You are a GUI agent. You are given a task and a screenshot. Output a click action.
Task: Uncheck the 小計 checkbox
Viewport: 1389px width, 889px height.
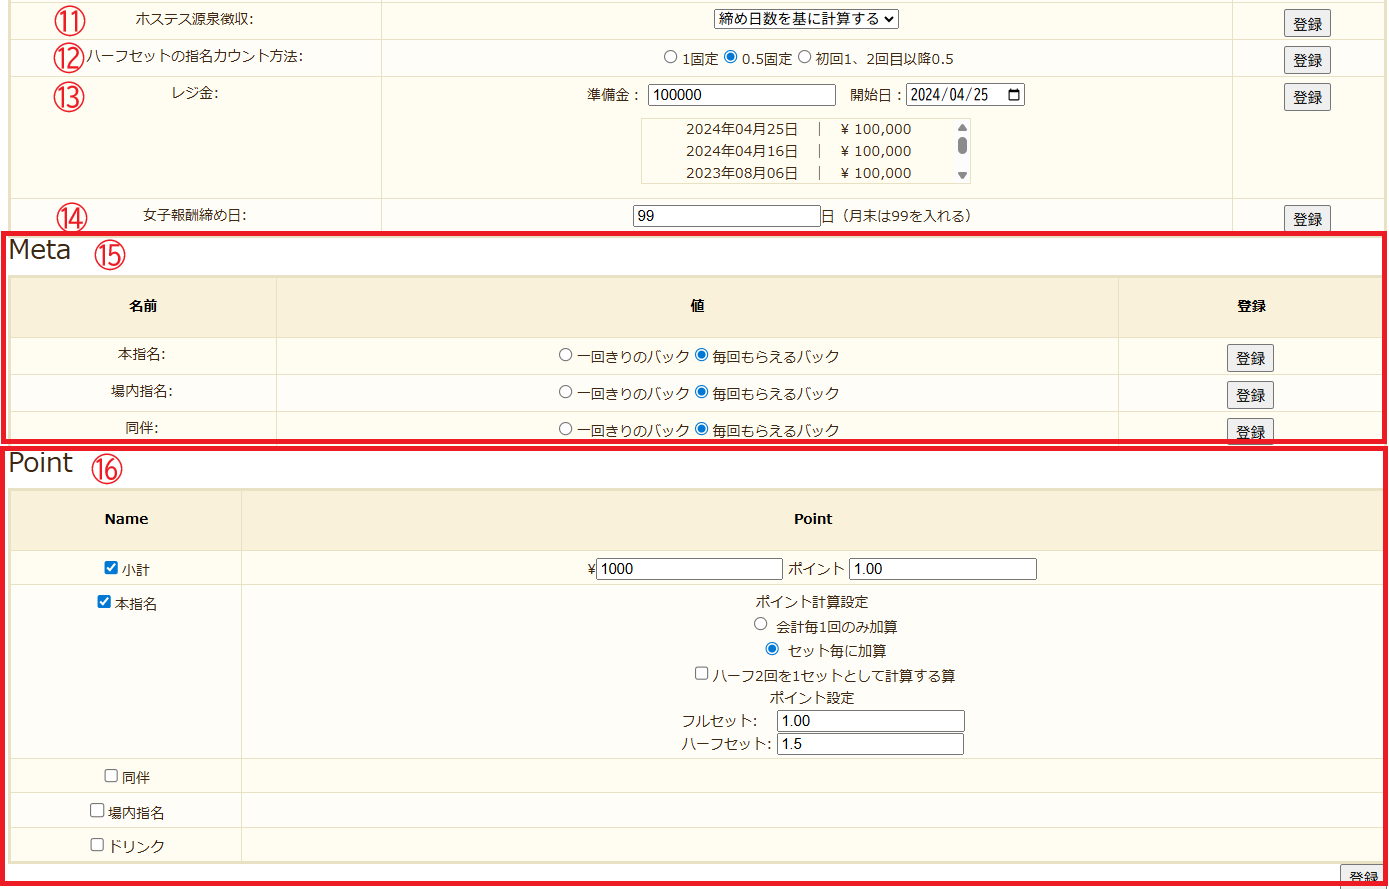pos(111,568)
